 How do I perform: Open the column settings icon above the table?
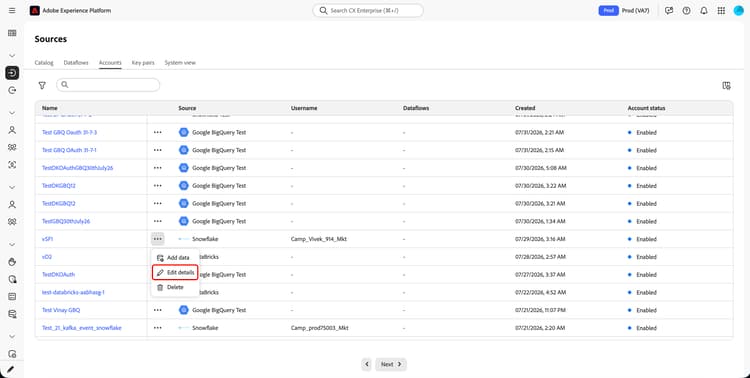pyautogui.click(x=726, y=86)
